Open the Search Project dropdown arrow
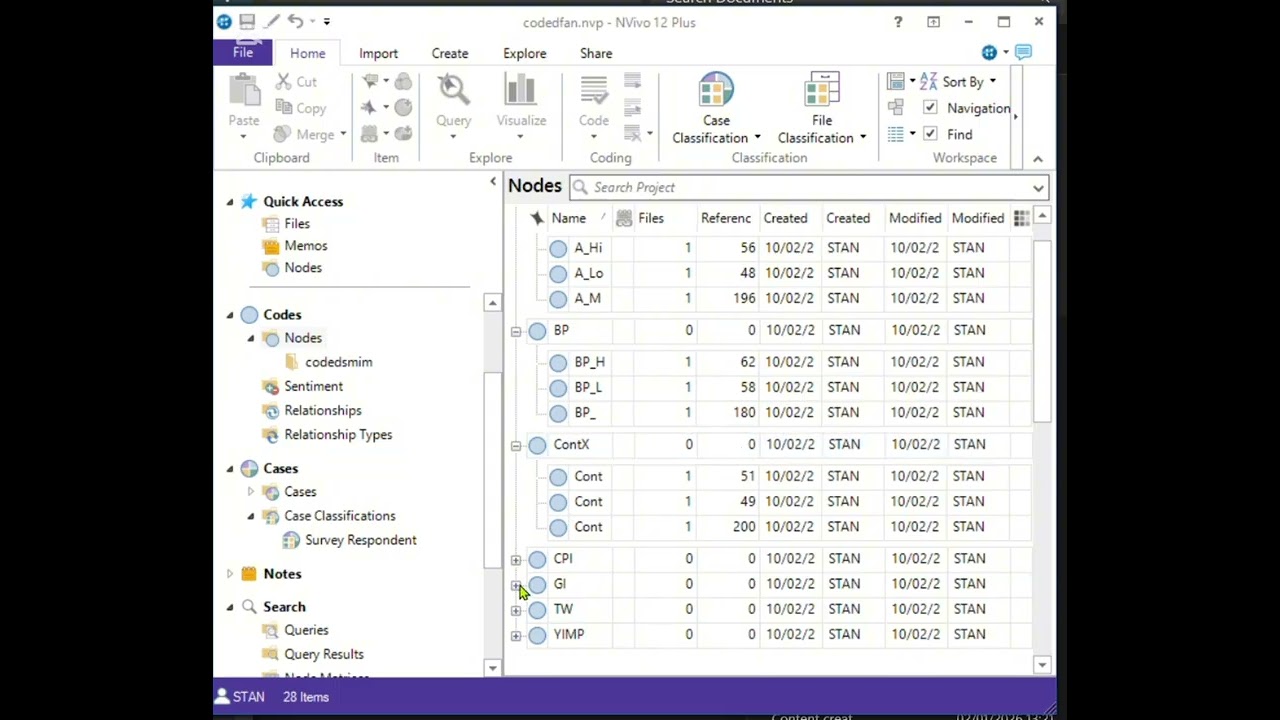The height and width of the screenshot is (720, 1280). (1038, 188)
